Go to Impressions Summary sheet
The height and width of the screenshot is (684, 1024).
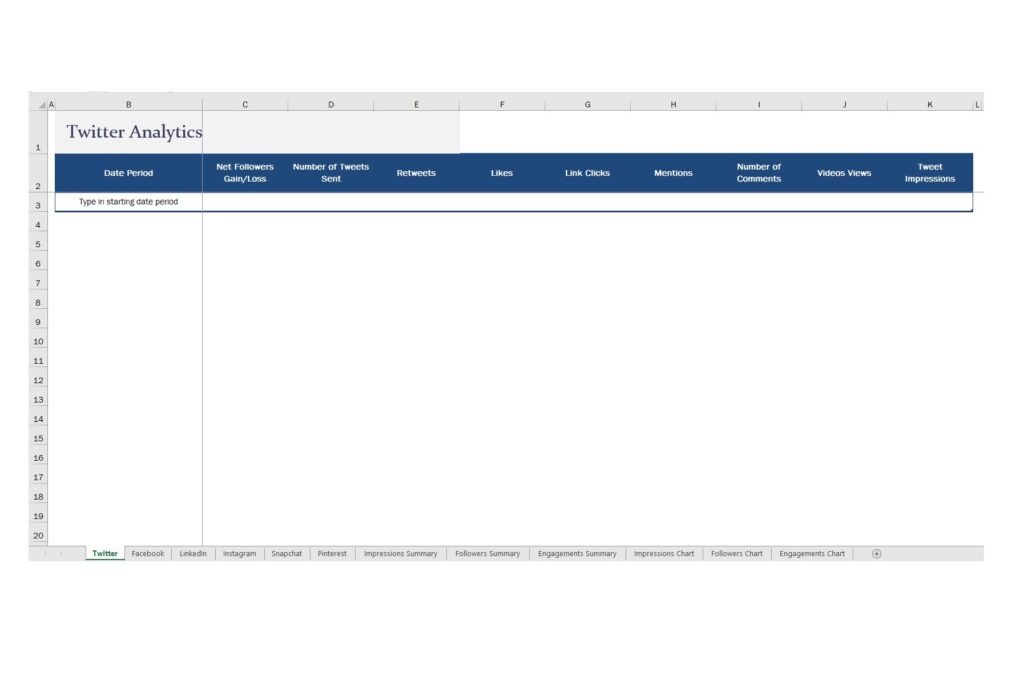tap(400, 553)
